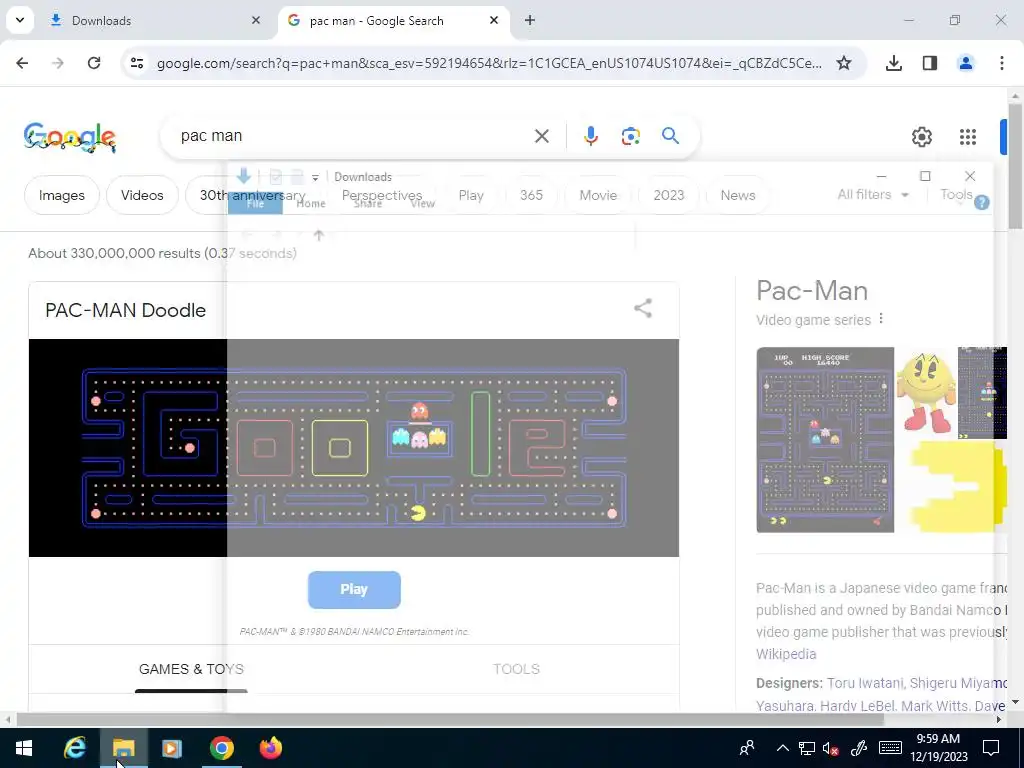Go forward with Chrome's forward arrow
The height and width of the screenshot is (768, 1024).
58,63
